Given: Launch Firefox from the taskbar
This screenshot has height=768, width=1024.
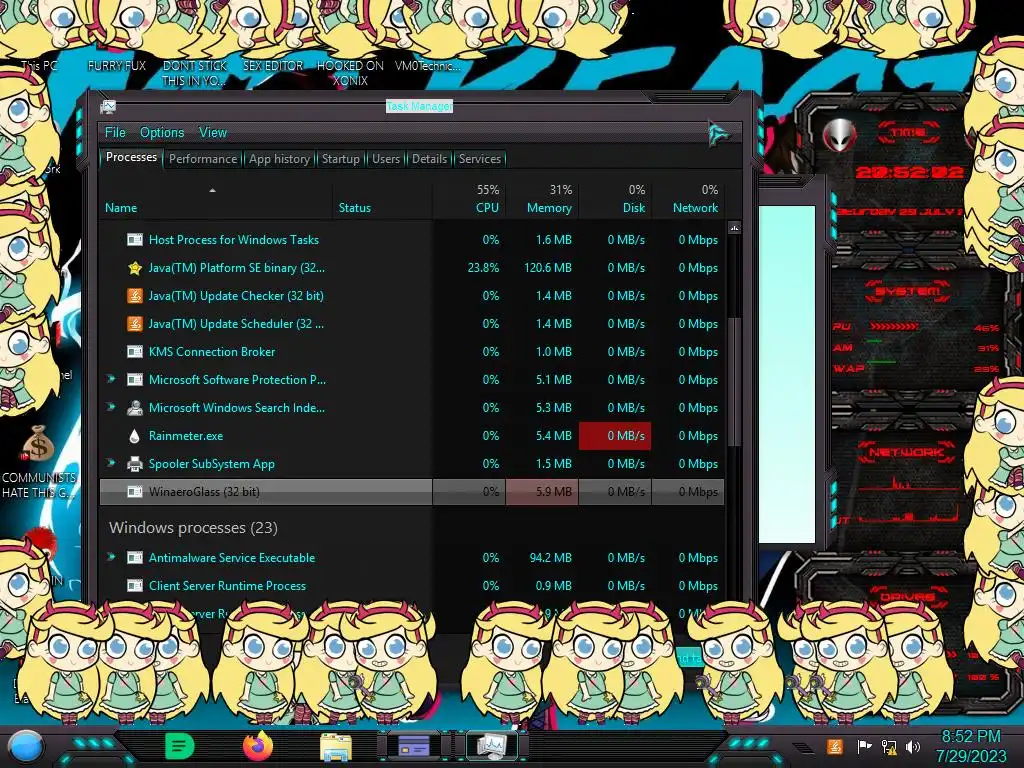Looking at the screenshot, I should (257, 746).
